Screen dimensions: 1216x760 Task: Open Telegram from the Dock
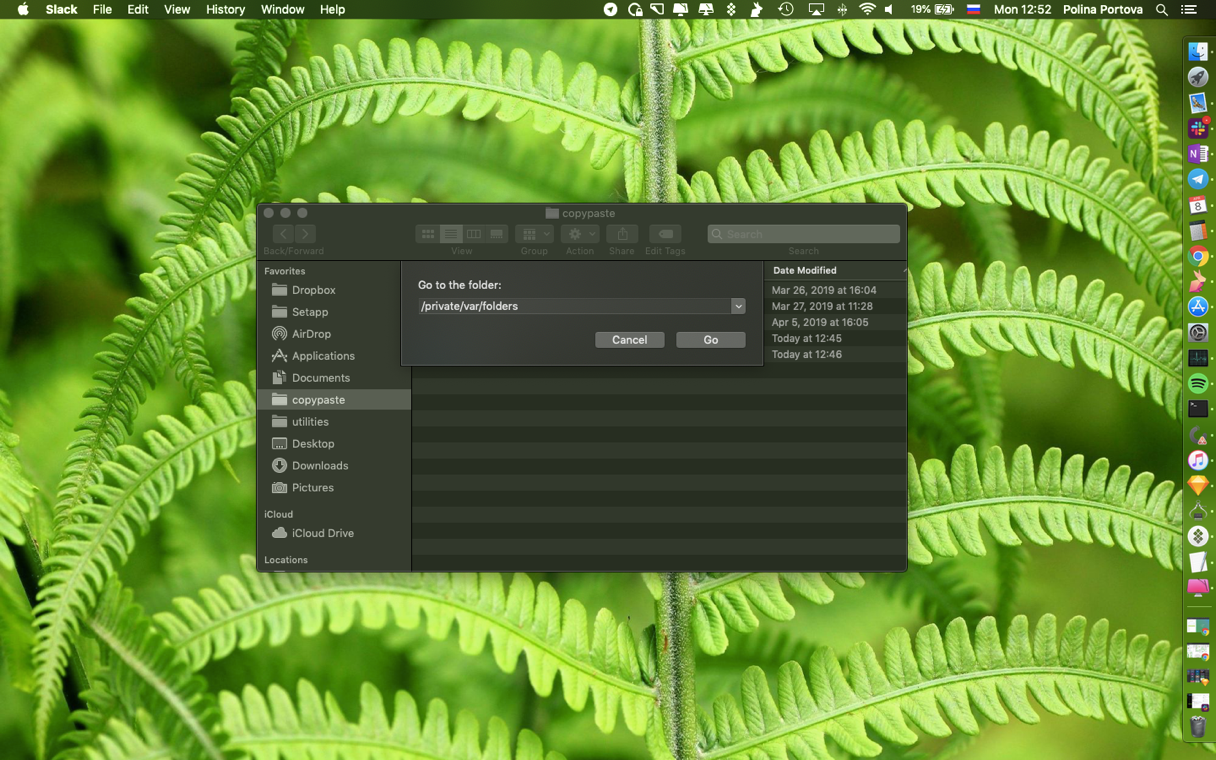(1197, 180)
